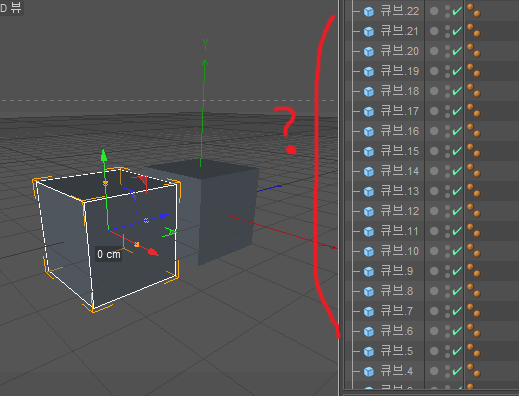Toggle the visibility dots of 큐브.18
The image size is (519, 396).
pos(447,91)
